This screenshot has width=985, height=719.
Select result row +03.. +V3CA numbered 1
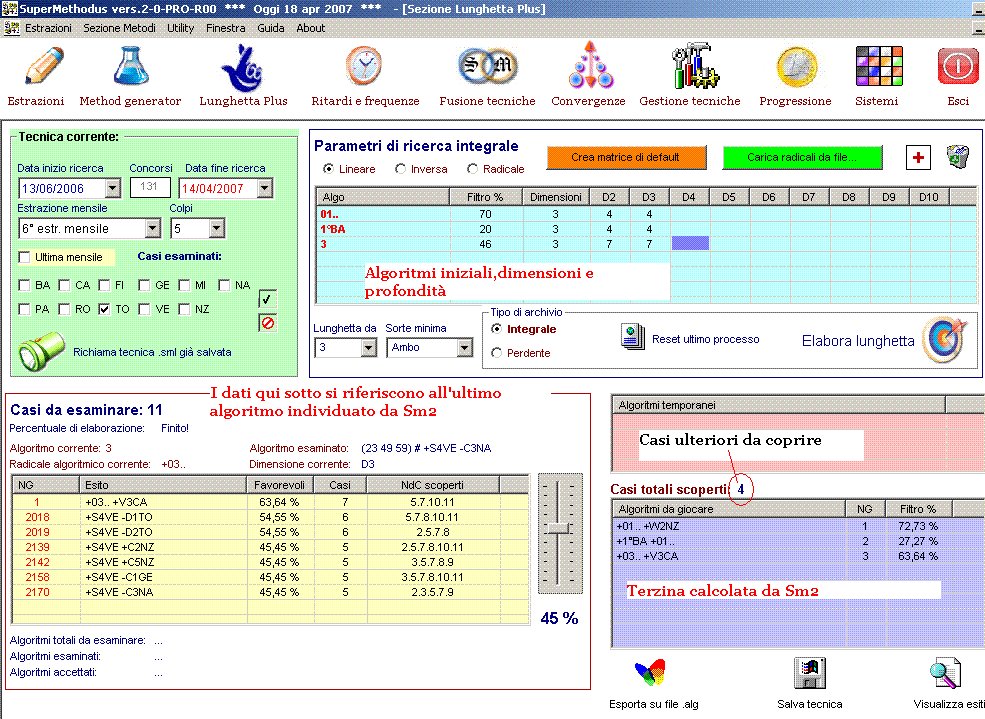(271, 502)
